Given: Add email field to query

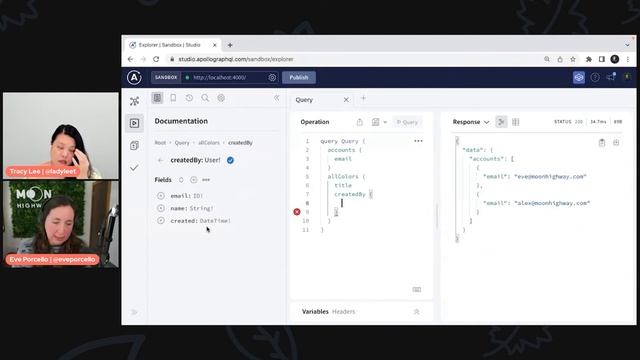Looking at the screenshot, I should tap(161, 196).
